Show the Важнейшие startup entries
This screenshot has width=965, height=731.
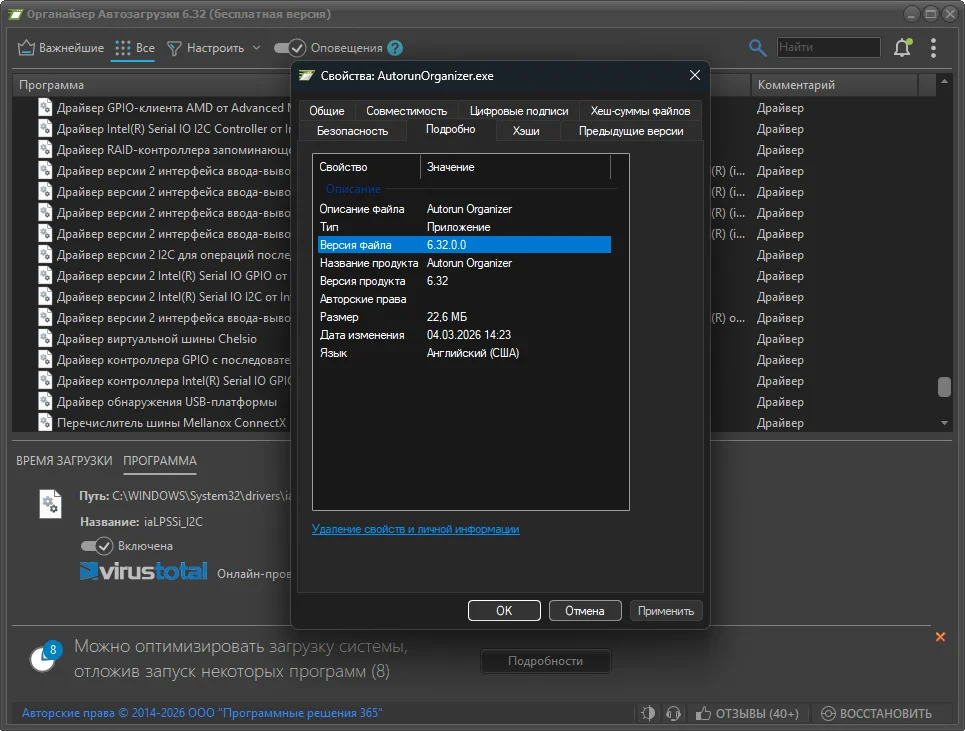(x=61, y=48)
